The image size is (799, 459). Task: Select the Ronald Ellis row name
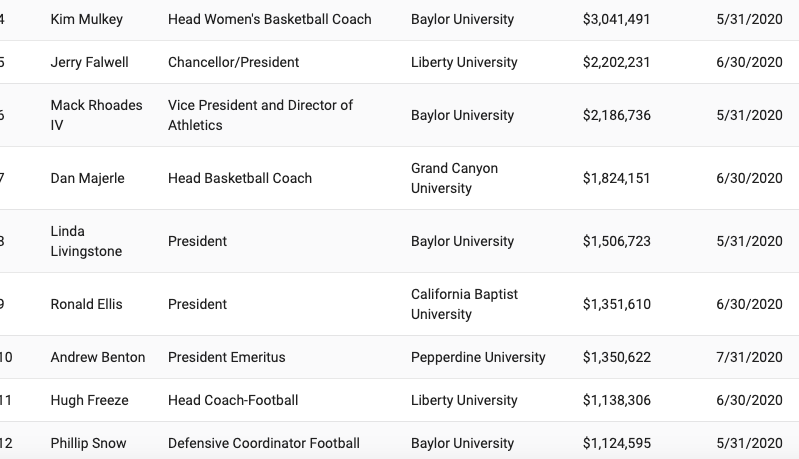(87, 304)
